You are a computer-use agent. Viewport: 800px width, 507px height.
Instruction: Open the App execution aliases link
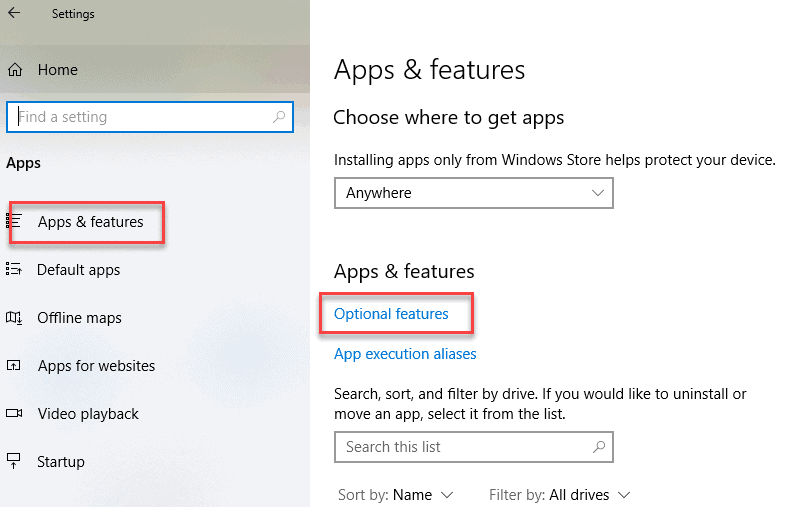tap(405, 354)
